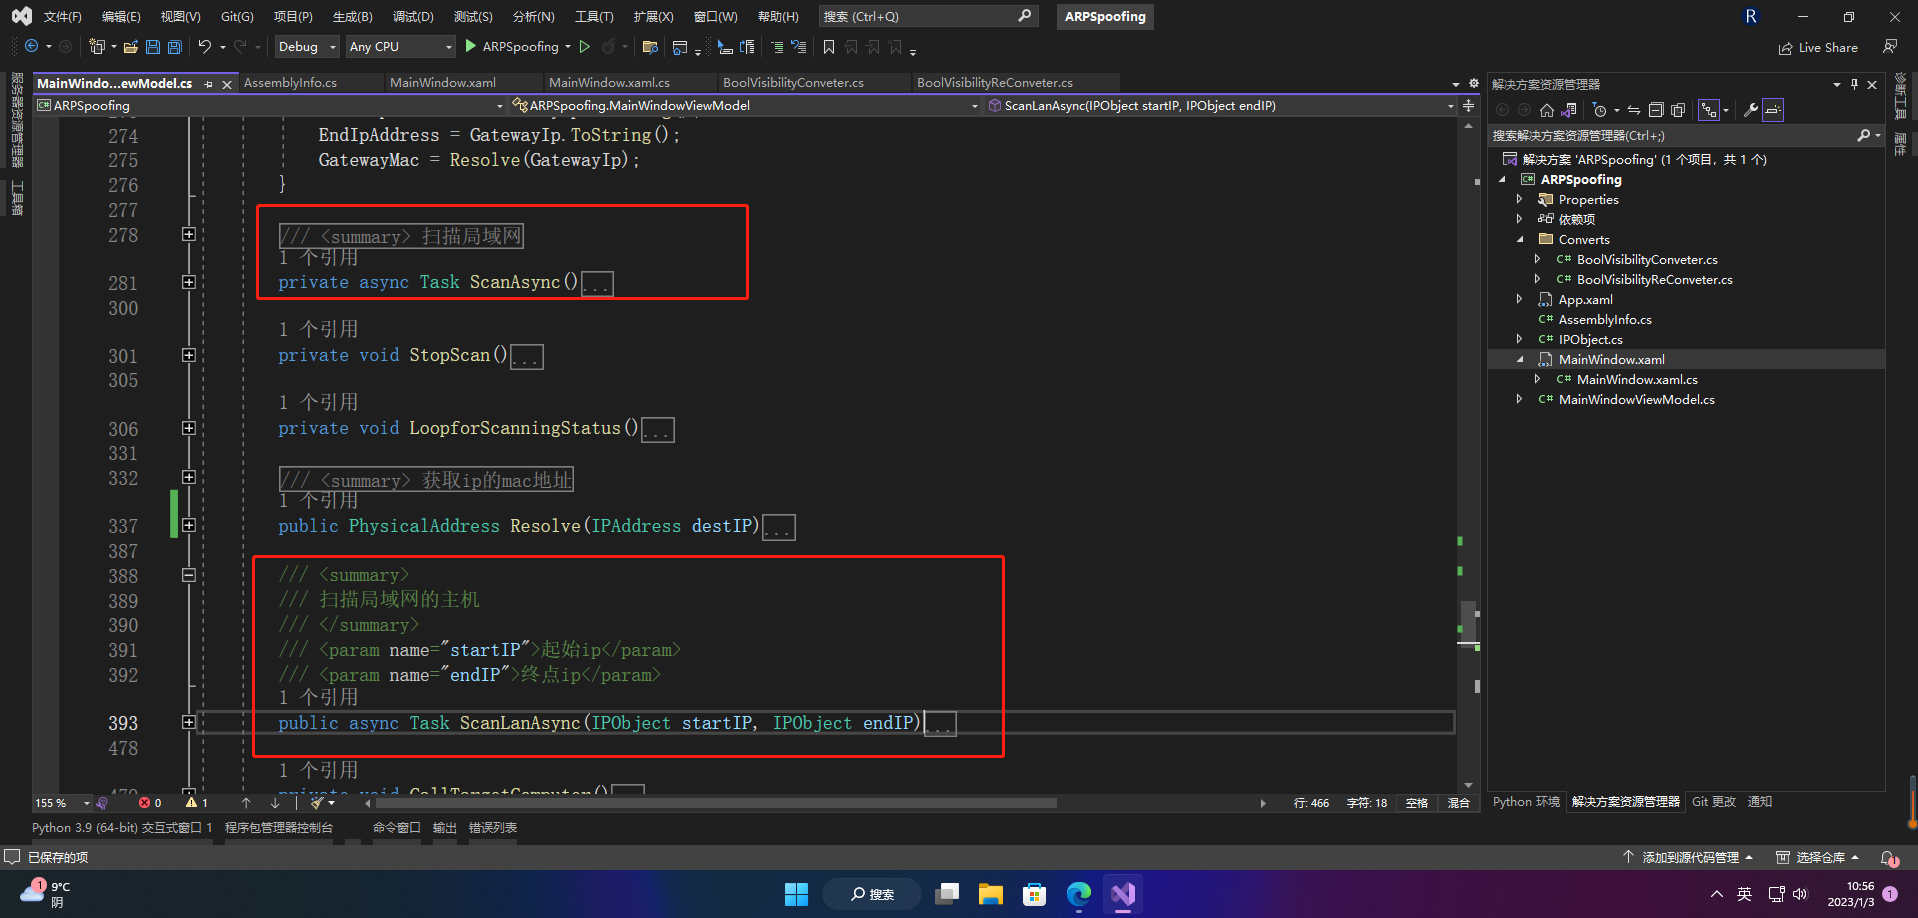This screenshot has height=918, width=1918.
Task: Click the error count indicator showing 0
Action: click(150, 802)
